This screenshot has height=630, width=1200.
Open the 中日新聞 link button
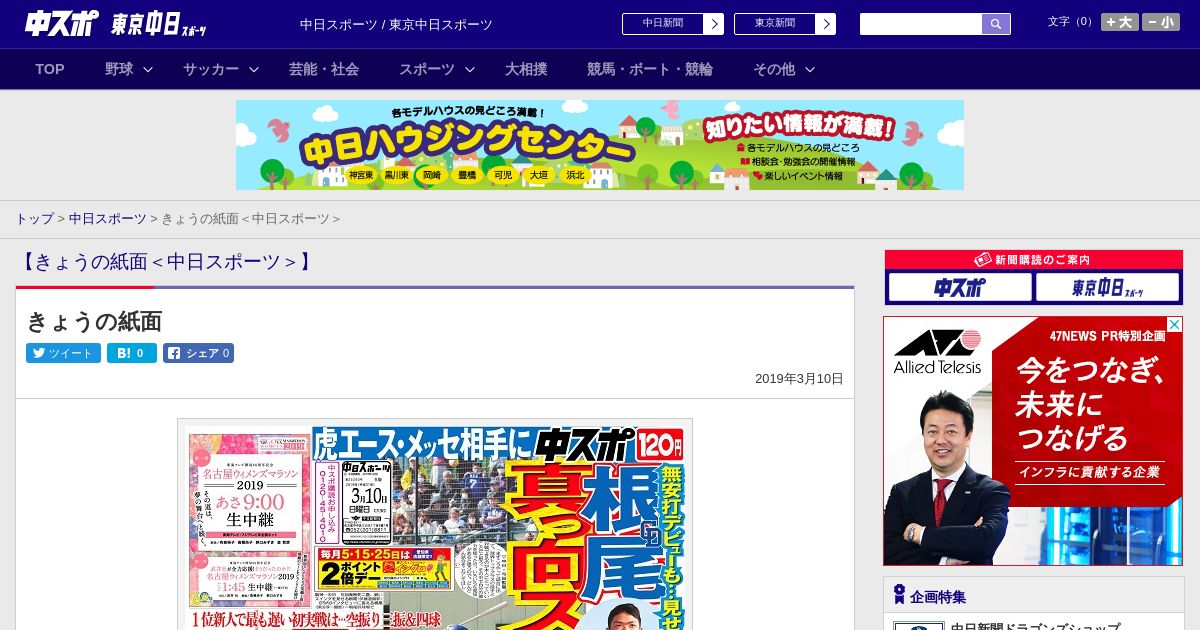tap(662, 24)
